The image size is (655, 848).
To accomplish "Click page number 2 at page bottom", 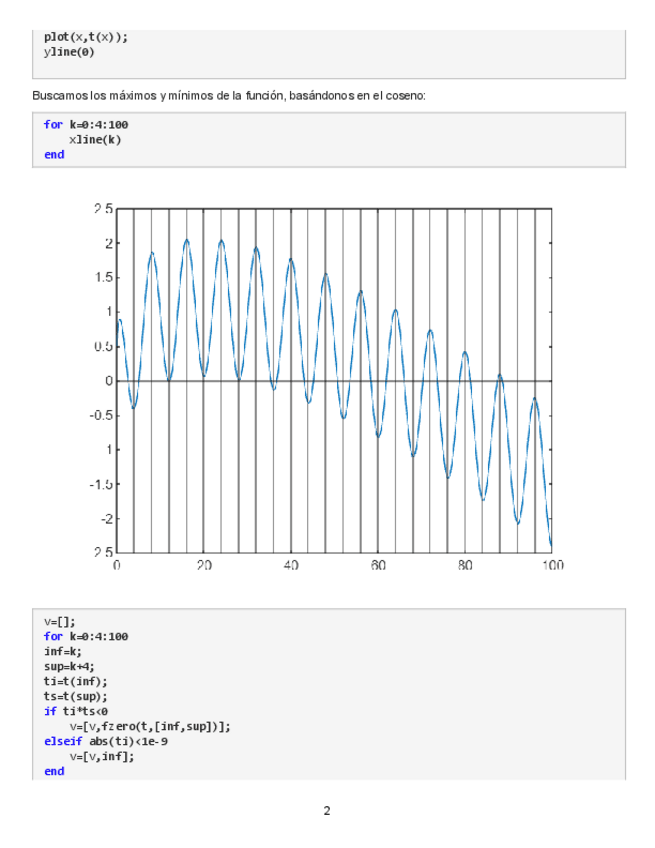I will click(x=327, y=810).
